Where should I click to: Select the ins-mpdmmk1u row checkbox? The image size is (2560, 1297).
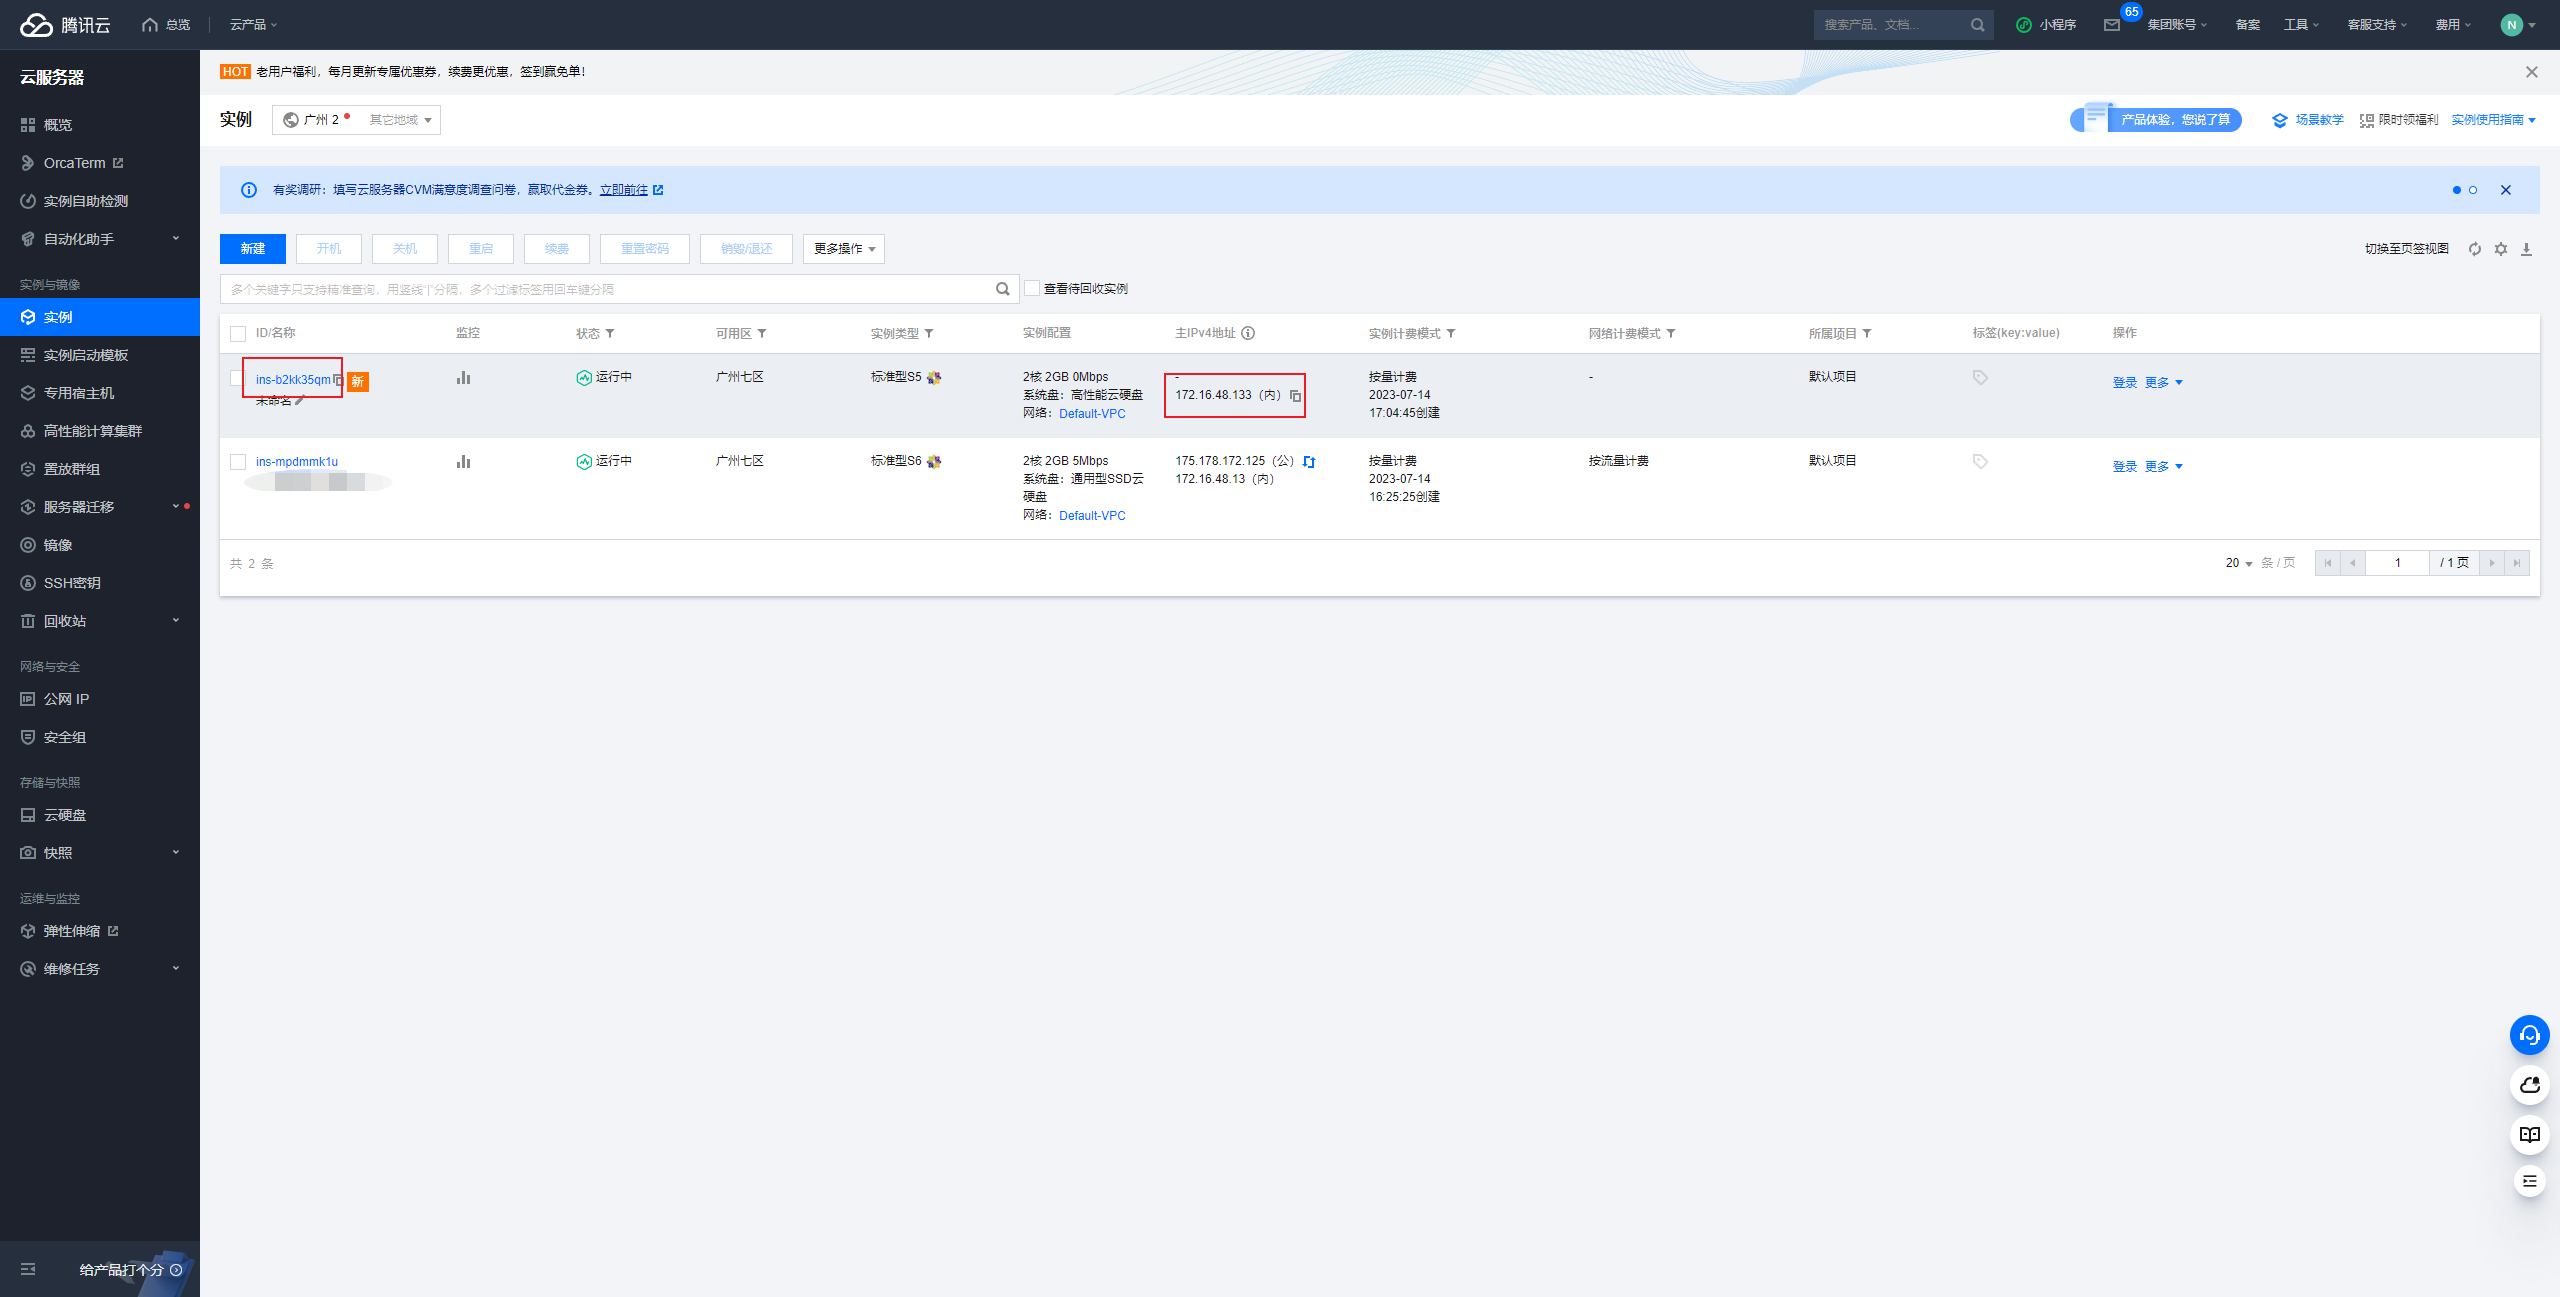(x=238, y=462)
